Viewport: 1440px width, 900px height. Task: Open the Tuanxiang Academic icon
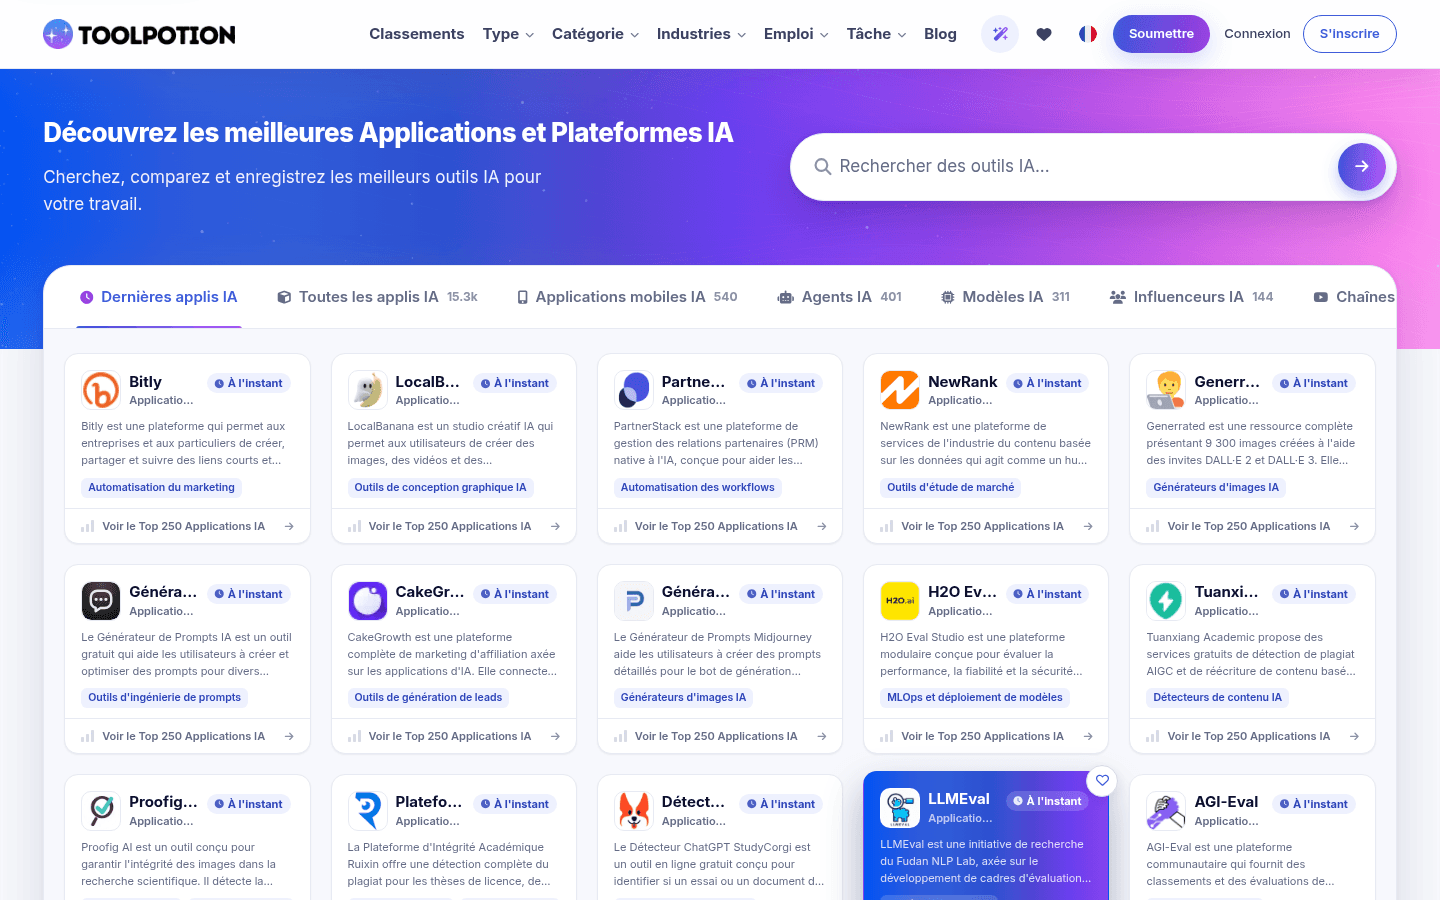[x=1166, y=601]
